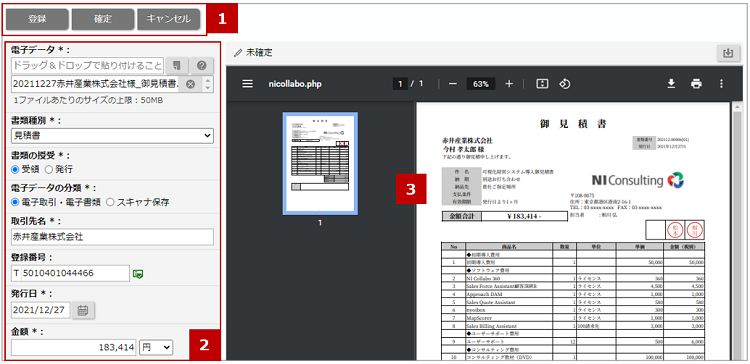Image resolution: width=750 pixels, height=364 pixels.
Task: Click the PDF zoom out minus icon
Action: pos(452,84)
